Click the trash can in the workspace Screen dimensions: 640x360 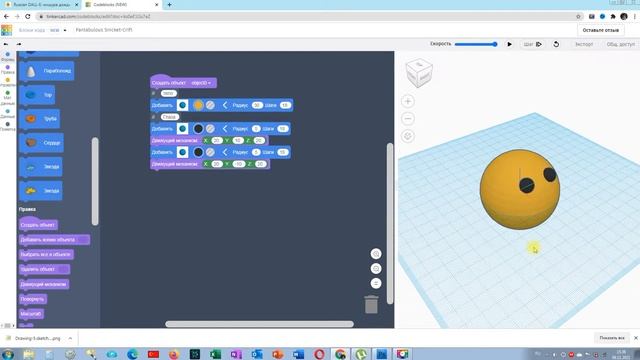371,304
